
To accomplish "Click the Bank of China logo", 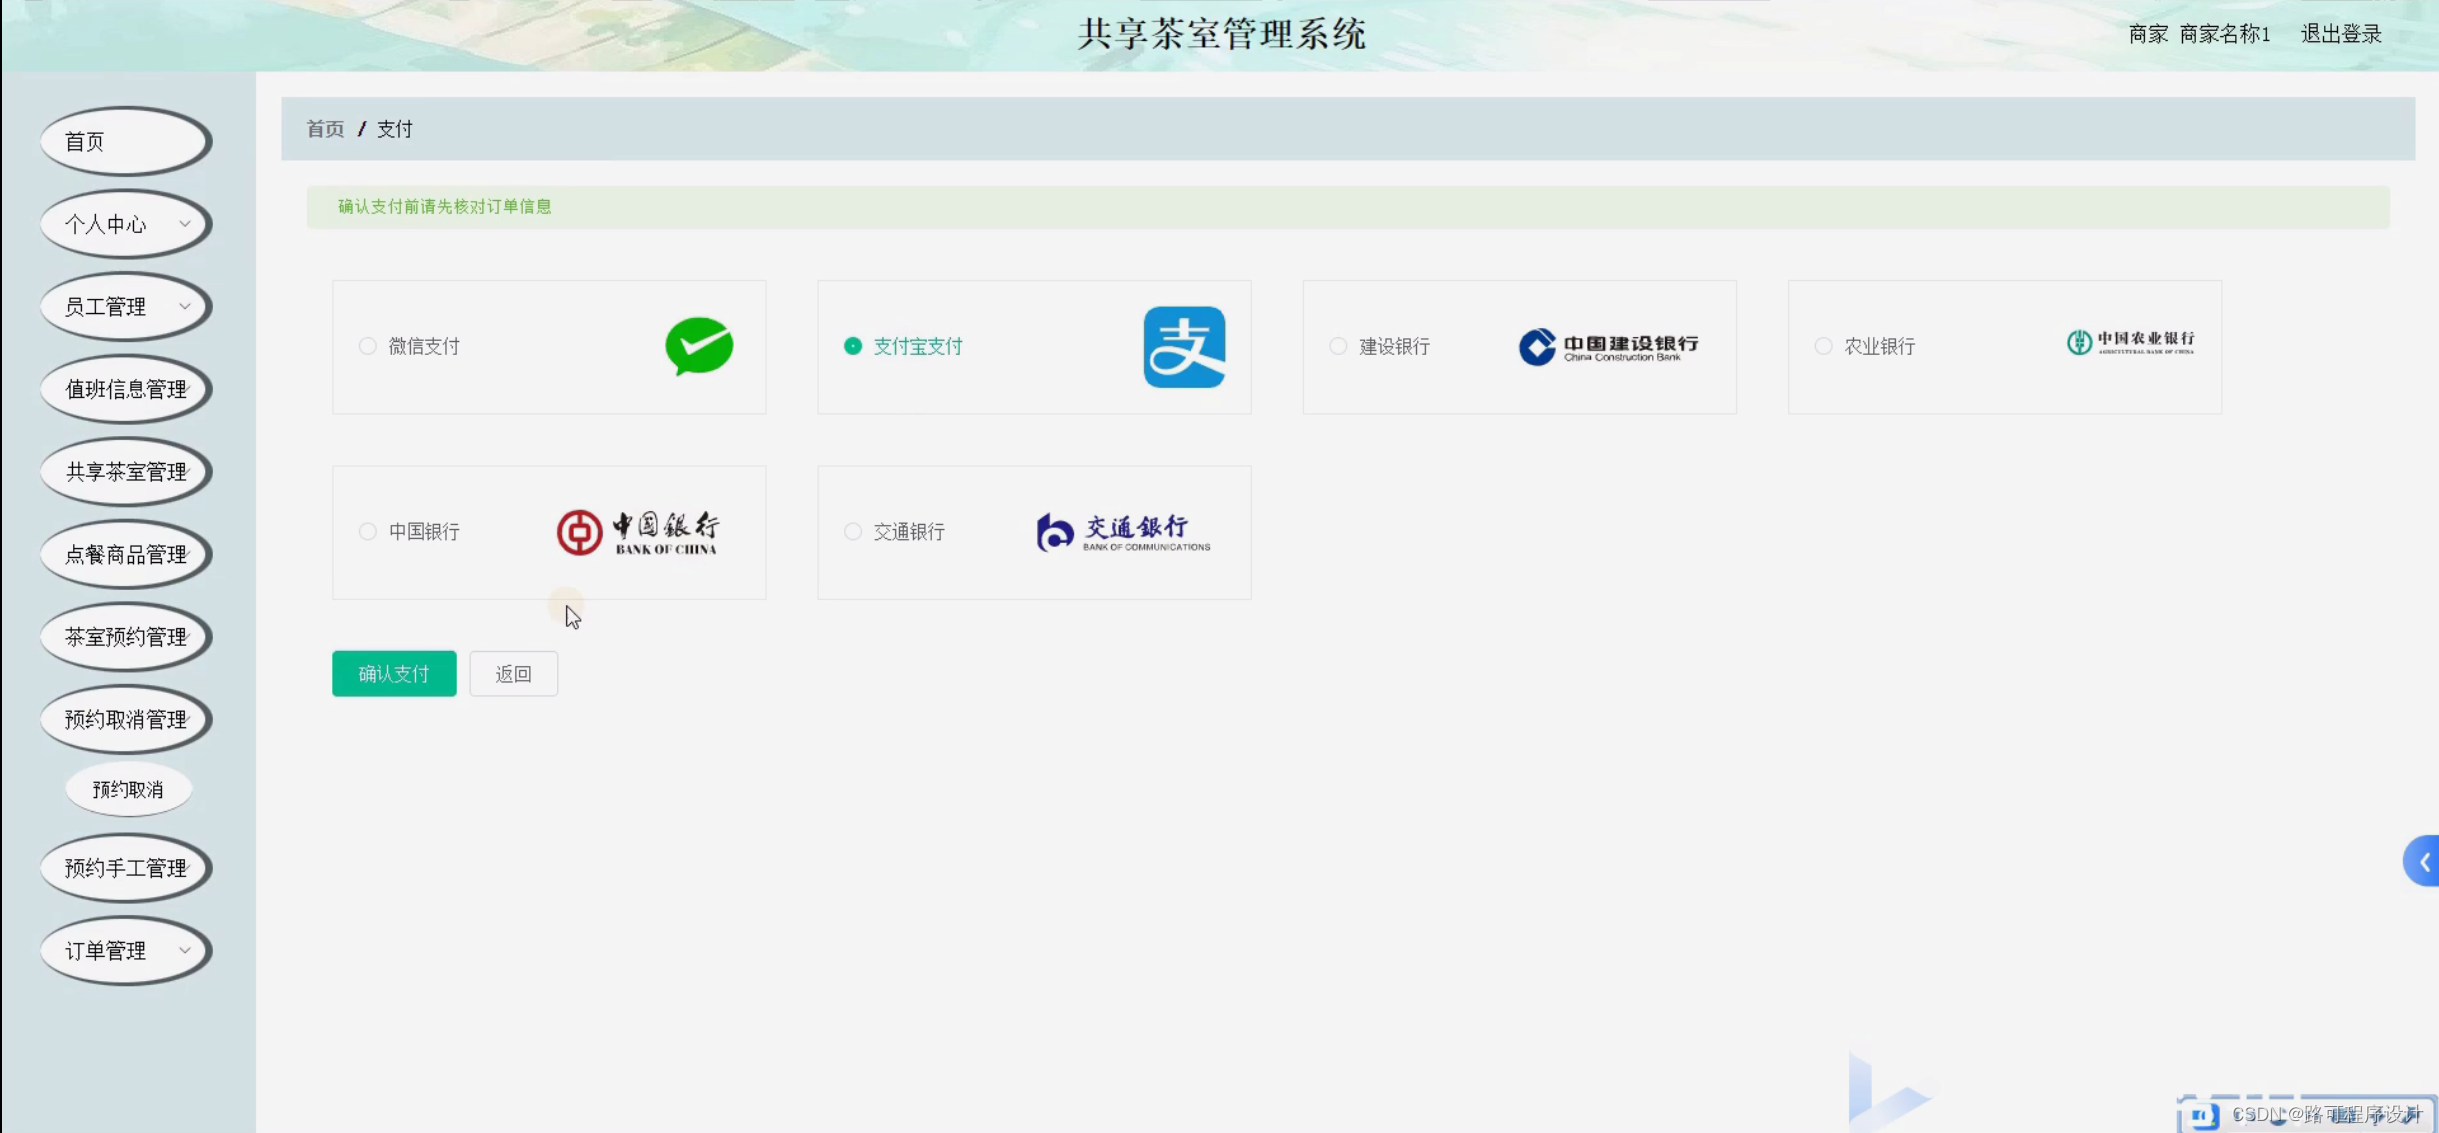I will 638,532.
